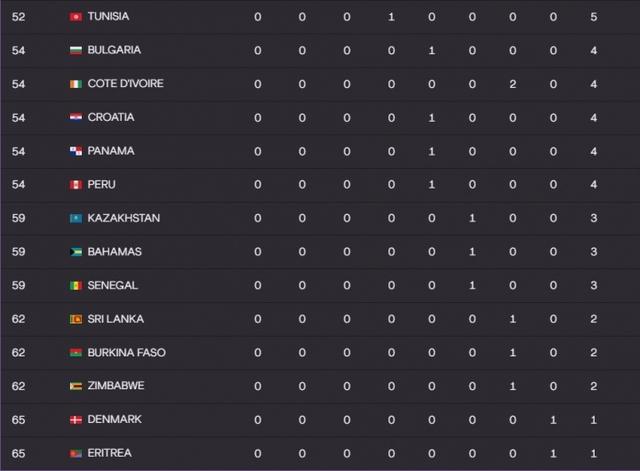Click Tunisia's total points value of 5
This screenshot has width=640, height=471.
[594, 17]
